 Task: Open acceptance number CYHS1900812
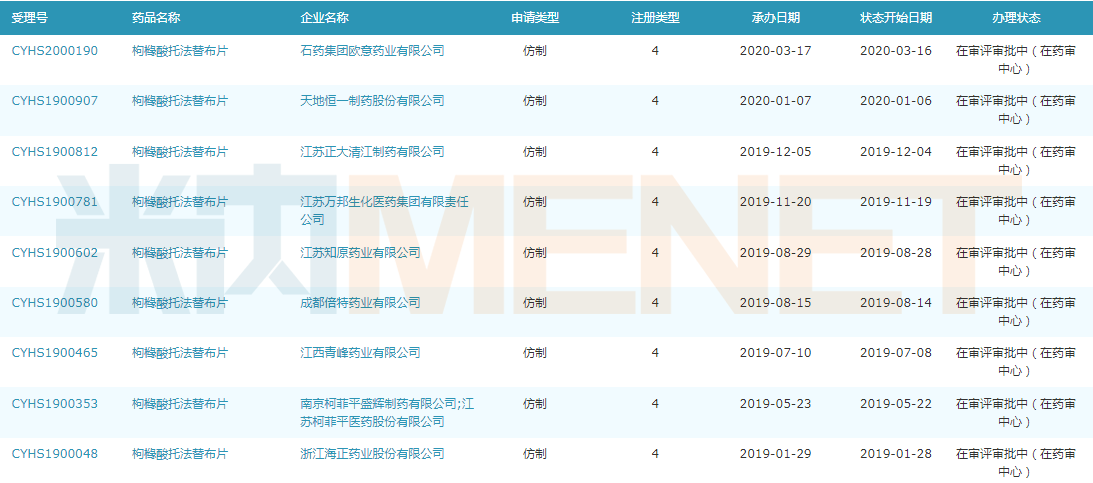[x=54, y=152]
